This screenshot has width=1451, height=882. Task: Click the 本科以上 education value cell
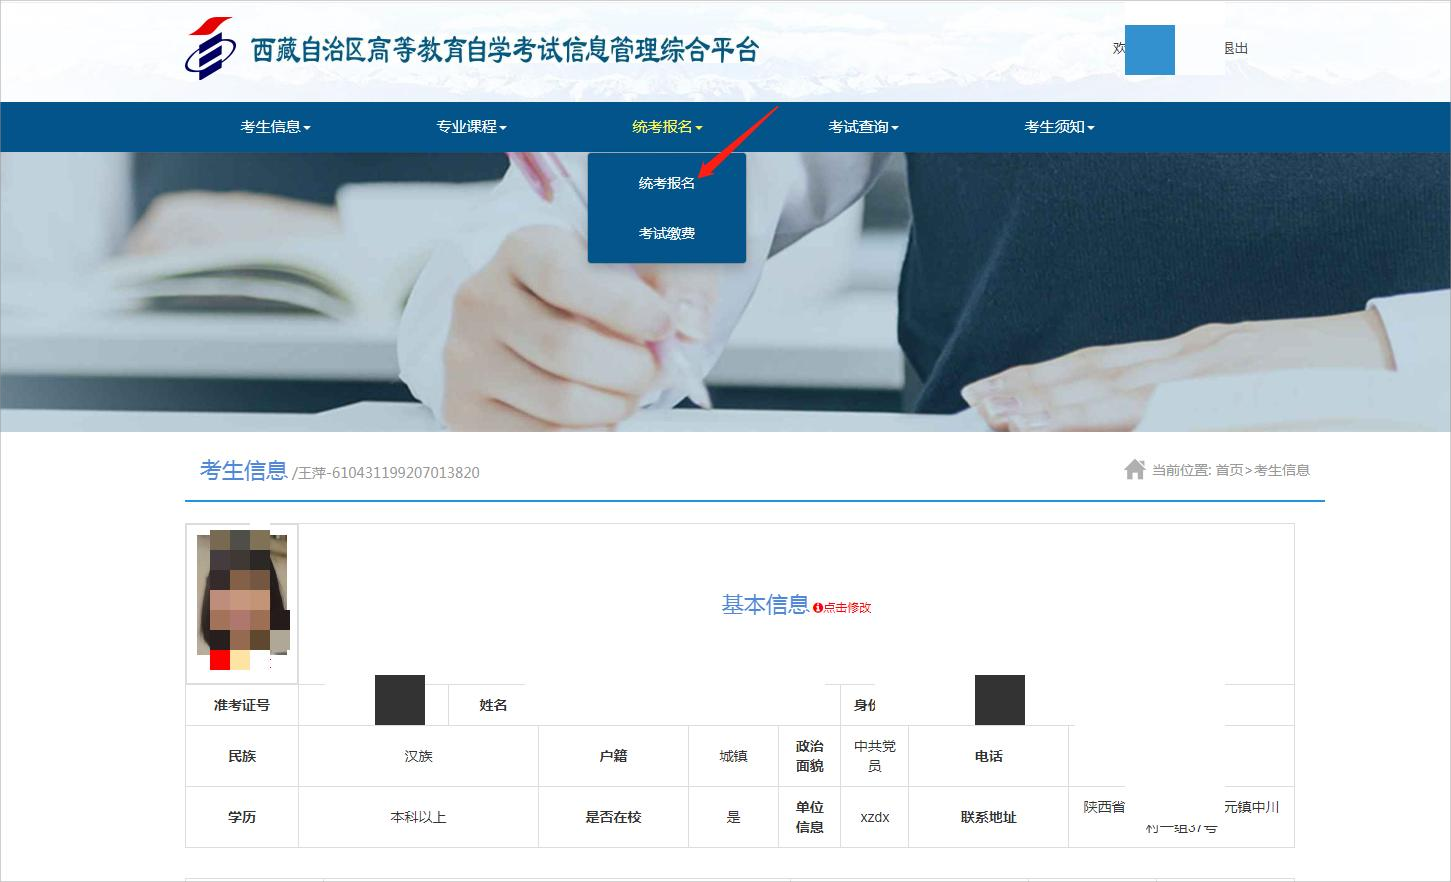[418, 817]
